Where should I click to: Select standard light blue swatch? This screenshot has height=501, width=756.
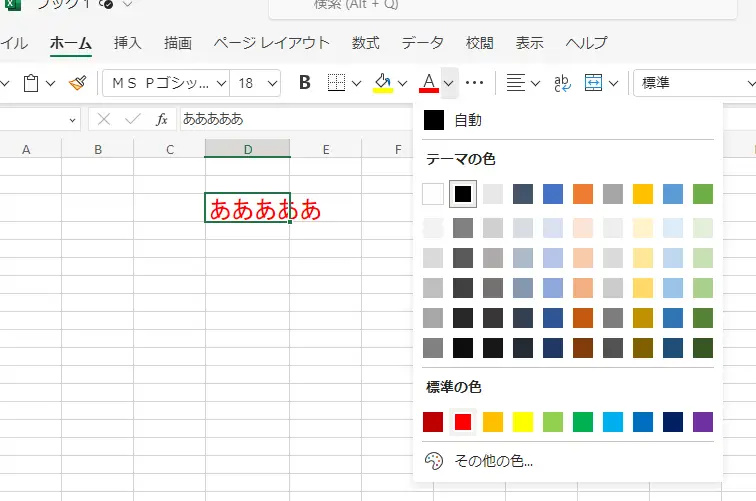pos(613,422)
